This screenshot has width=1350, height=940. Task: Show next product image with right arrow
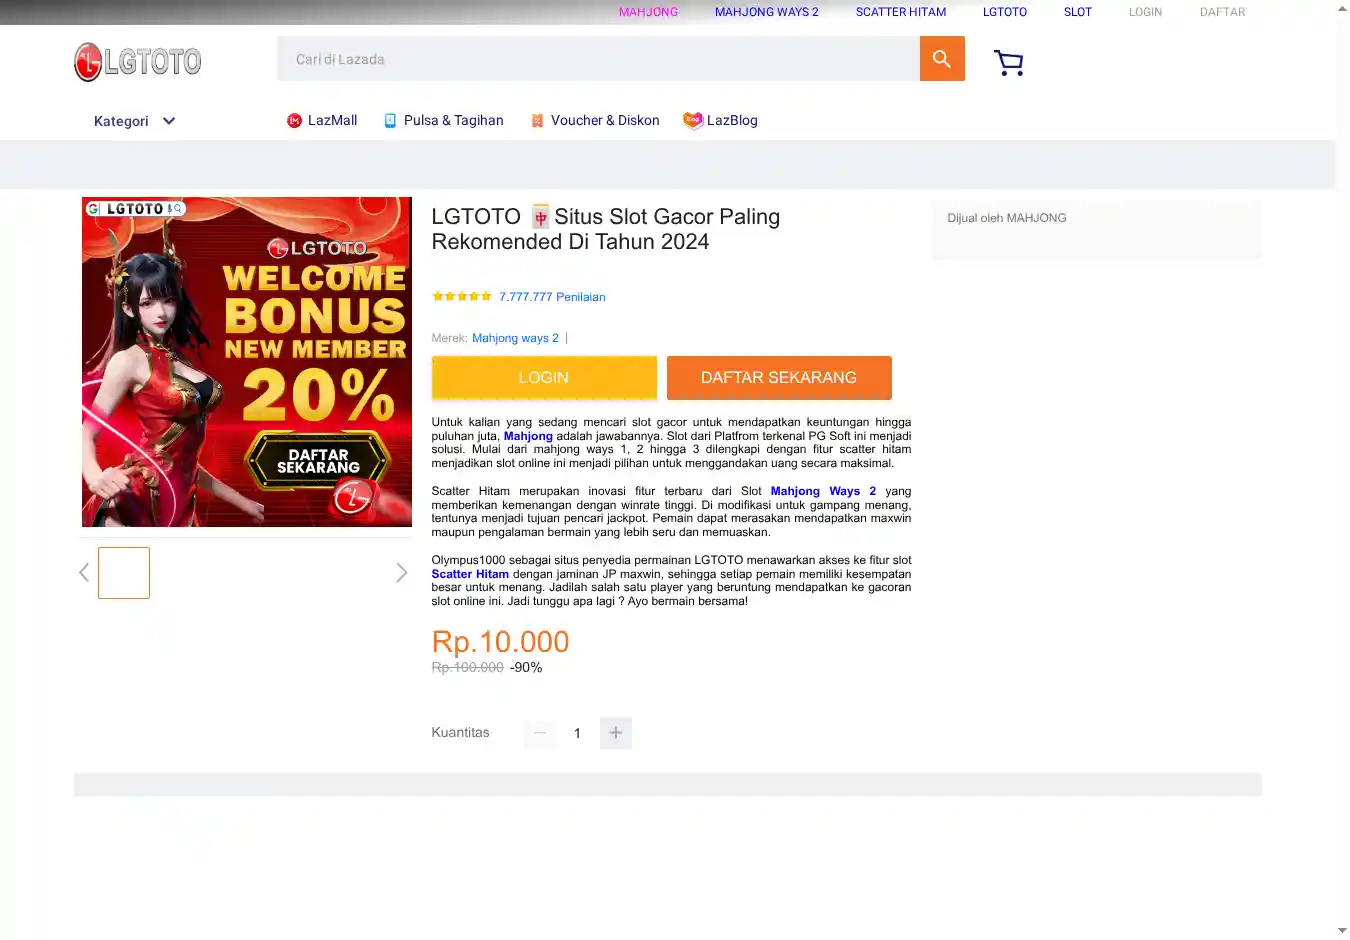pos(401,573)
